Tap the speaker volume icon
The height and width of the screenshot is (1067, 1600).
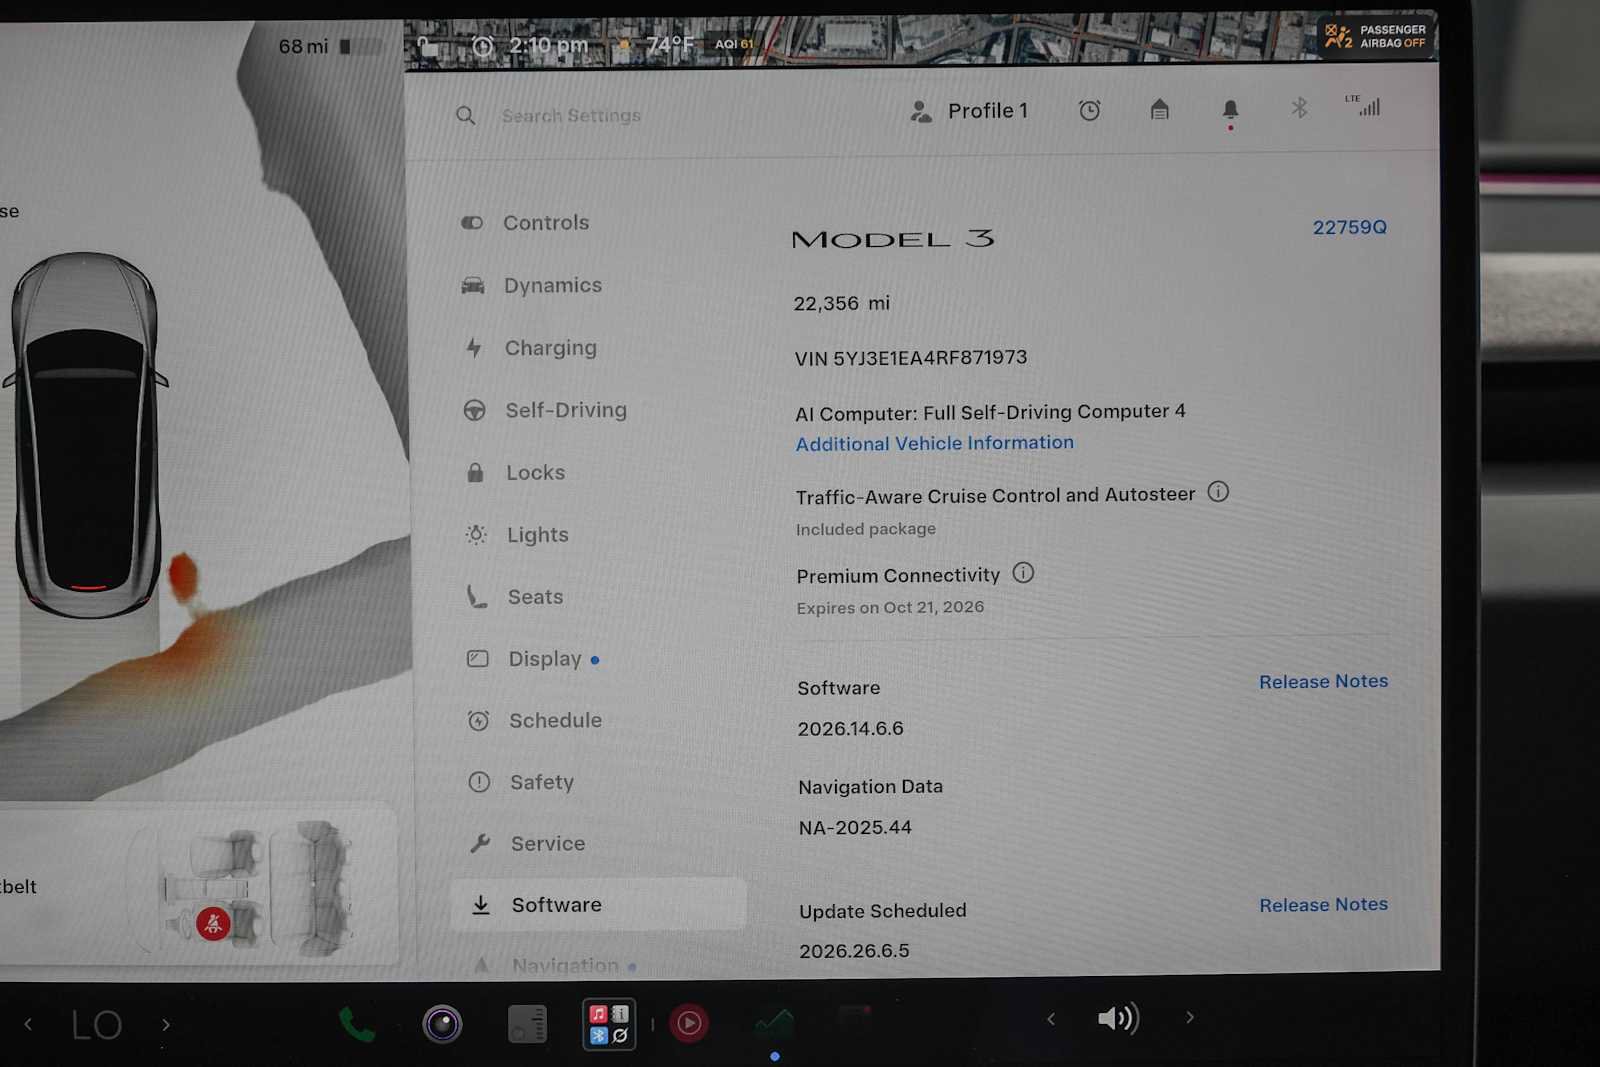pyautogui.click(x=1118, y=1019)
